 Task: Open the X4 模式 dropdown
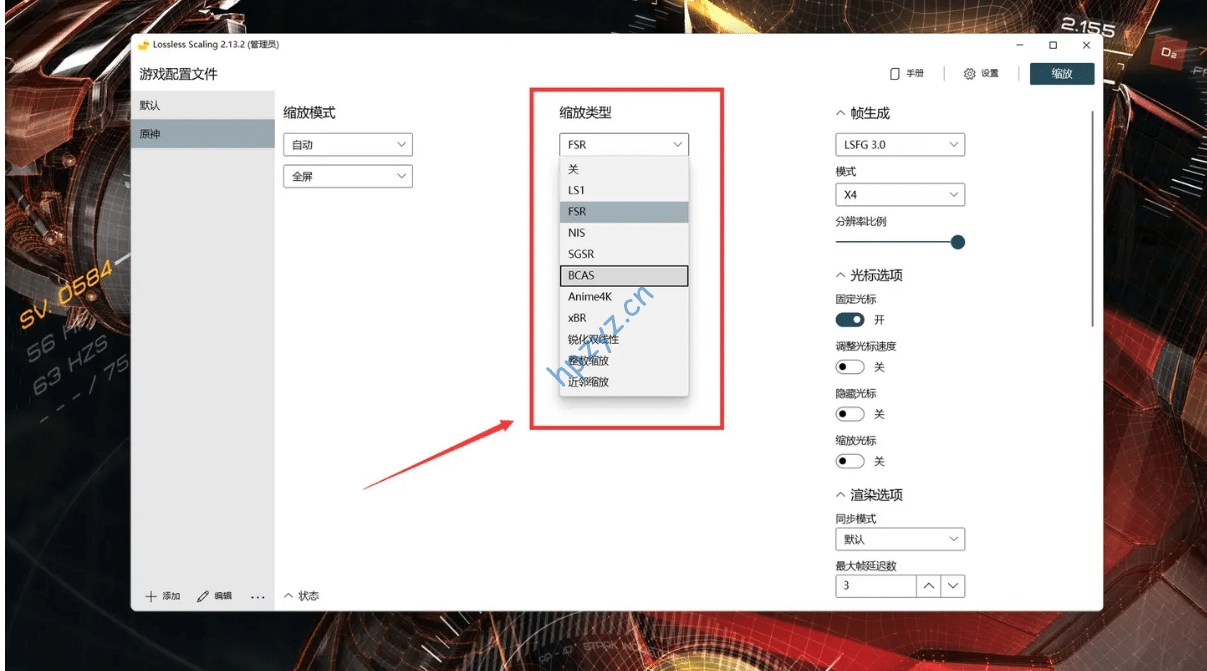pyautogui.click(x=899, y=195)
